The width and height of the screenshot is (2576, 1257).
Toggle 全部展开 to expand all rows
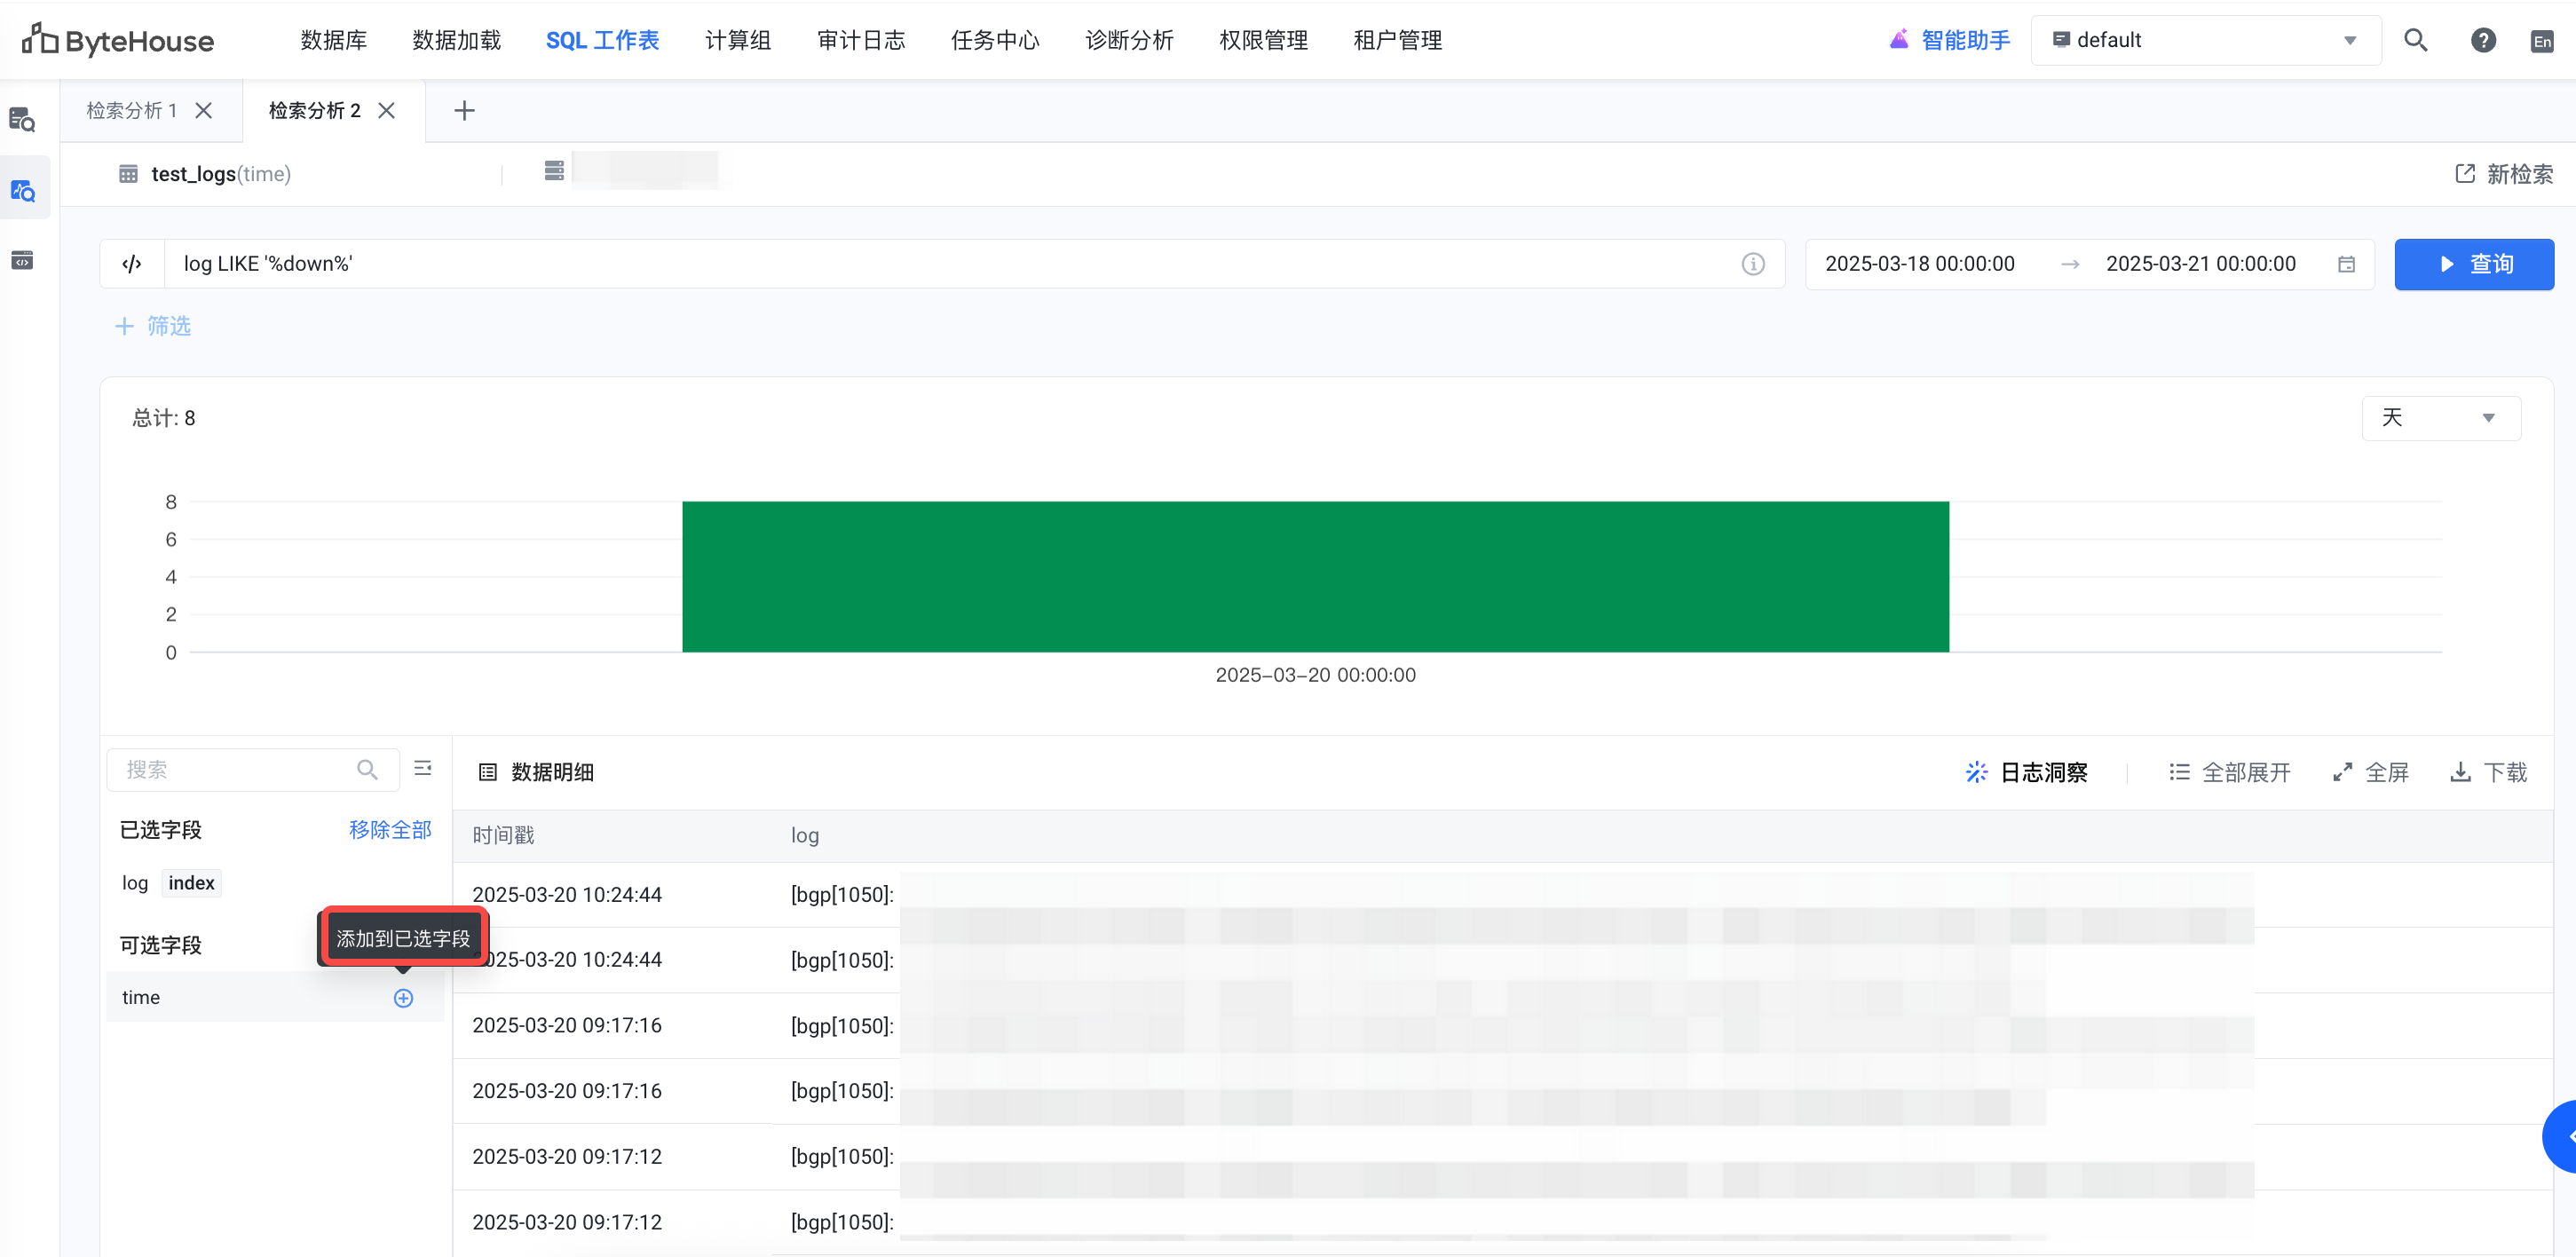[x=2229, y=772]
